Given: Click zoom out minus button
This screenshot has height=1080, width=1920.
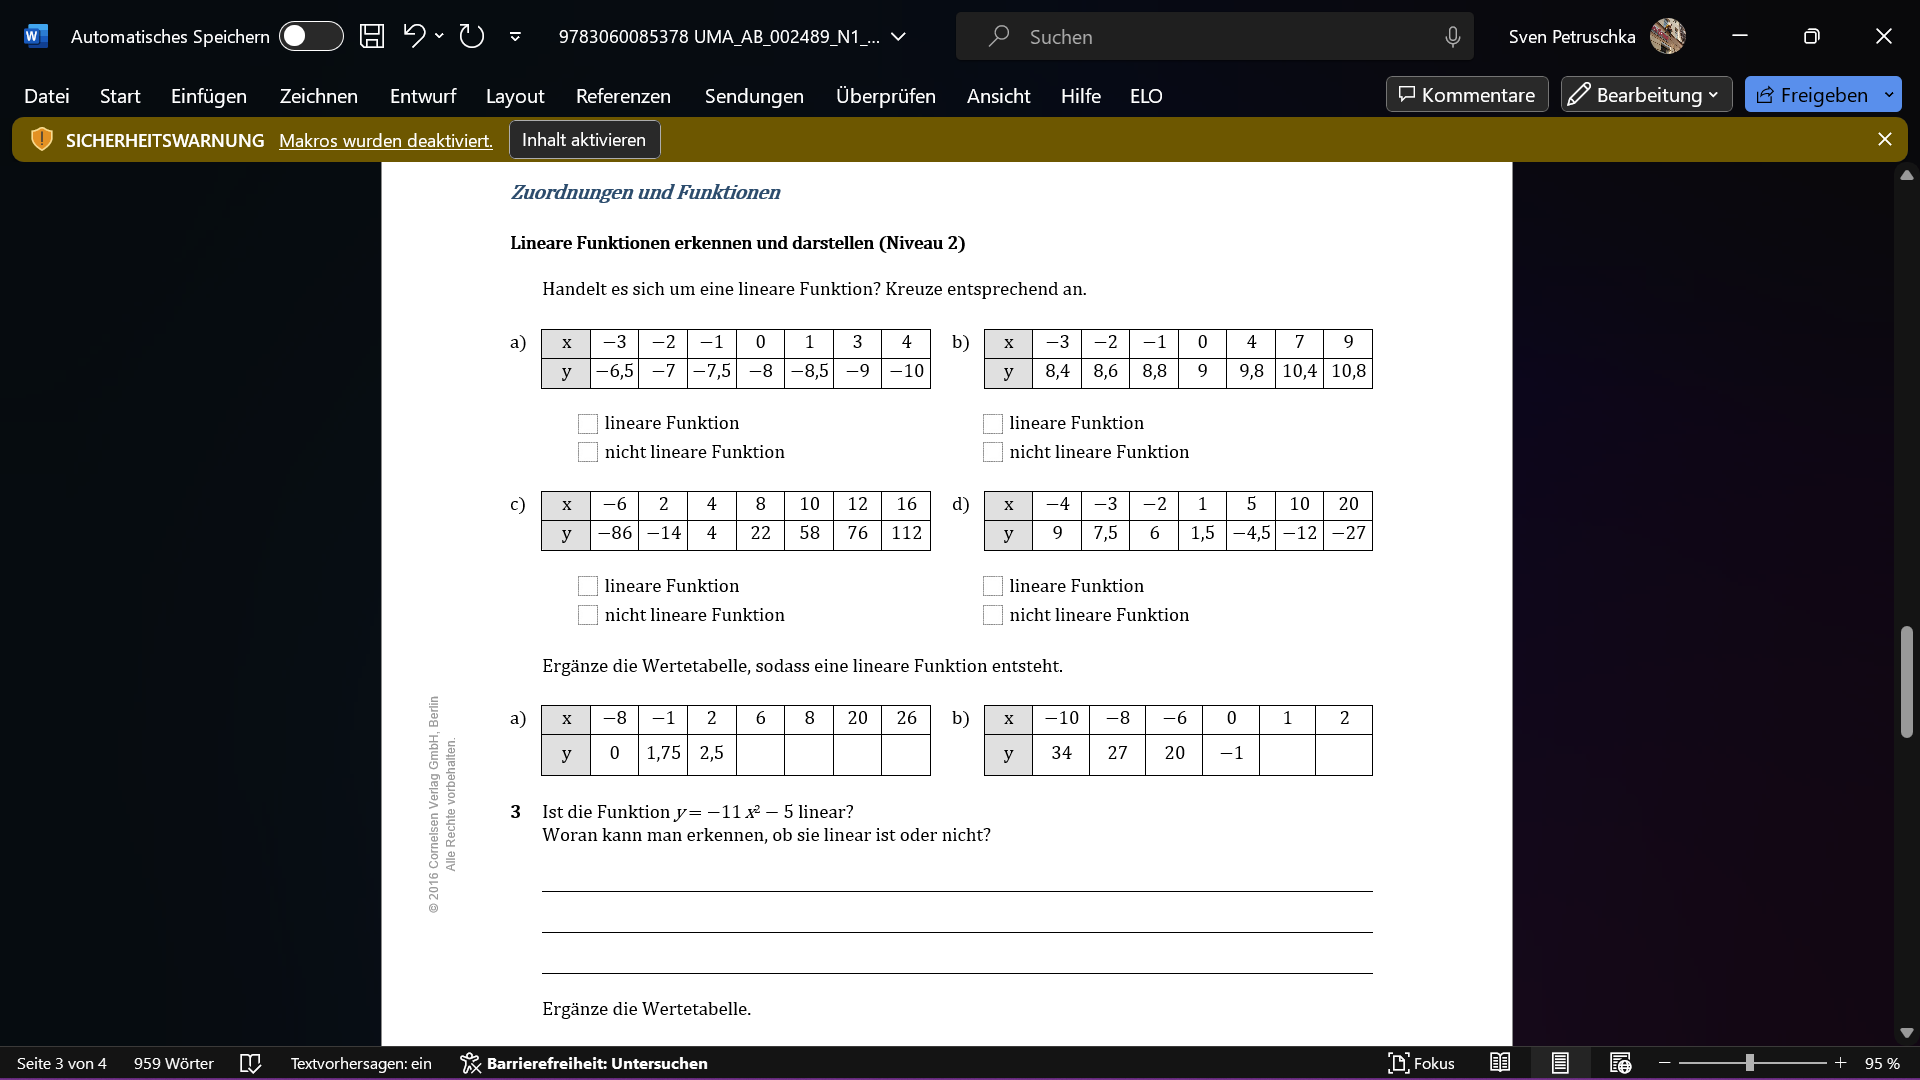Looking at the screenshot, I should click(x=1665, y=1063).
